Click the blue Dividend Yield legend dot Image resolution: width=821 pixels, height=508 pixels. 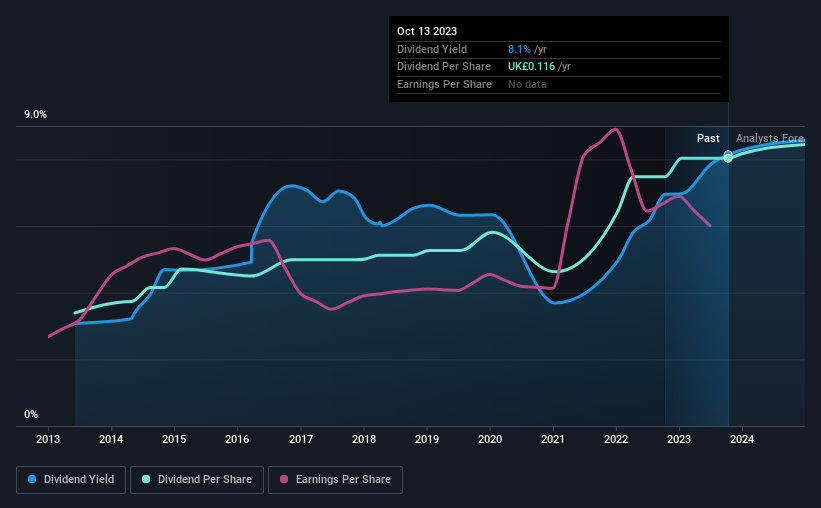point(32,479)
